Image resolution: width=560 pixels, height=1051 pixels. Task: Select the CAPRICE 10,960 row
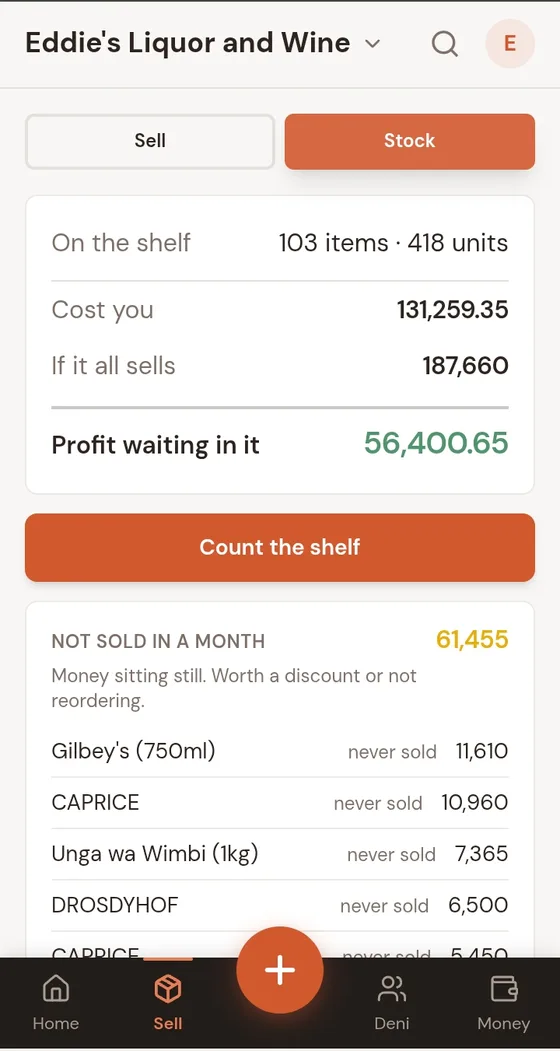(x=280, y=802)
